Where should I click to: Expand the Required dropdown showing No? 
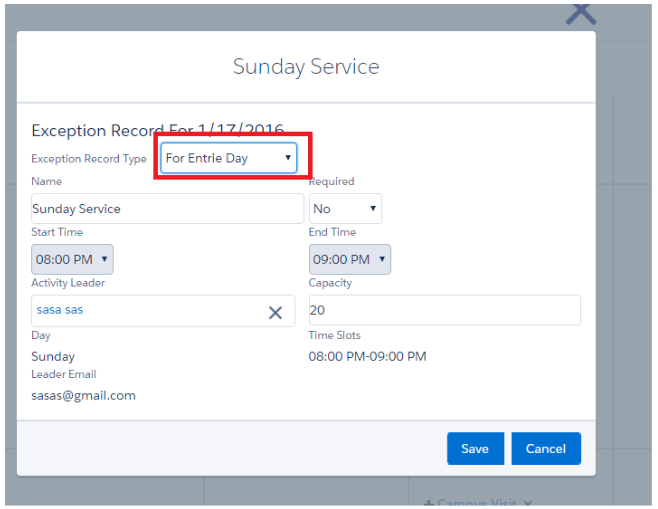[345, 209]
